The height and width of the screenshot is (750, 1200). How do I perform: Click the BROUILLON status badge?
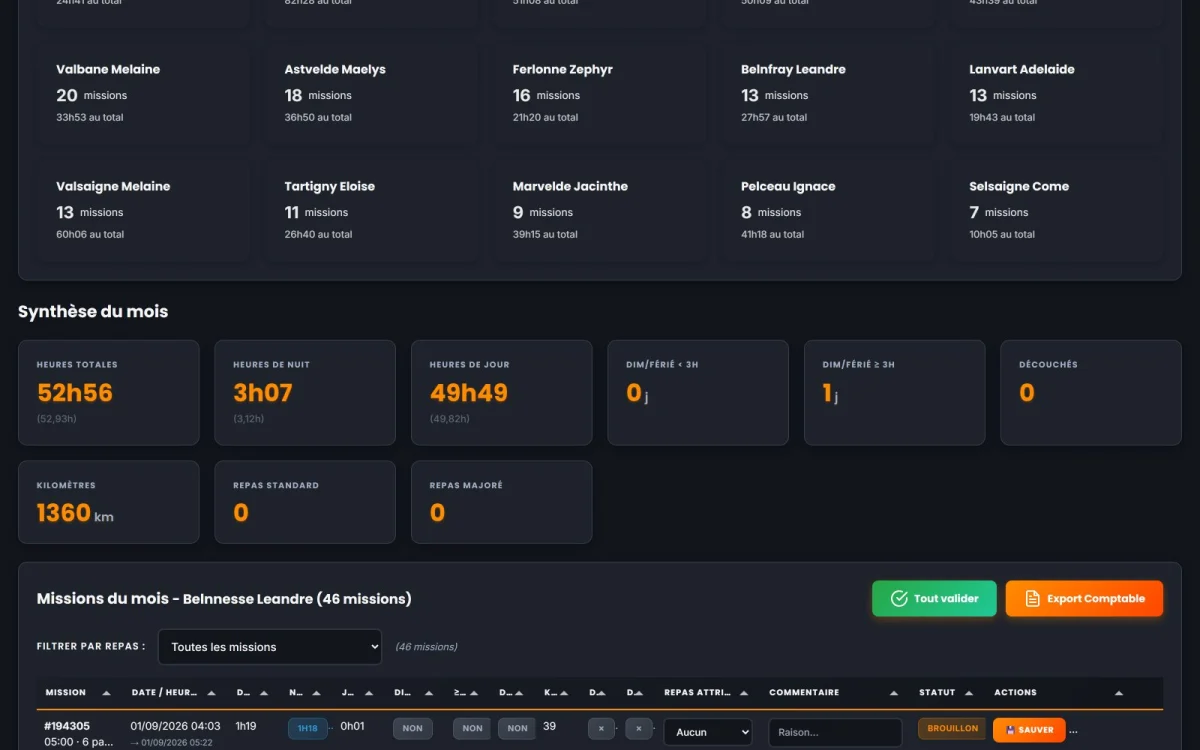point(953,729)
